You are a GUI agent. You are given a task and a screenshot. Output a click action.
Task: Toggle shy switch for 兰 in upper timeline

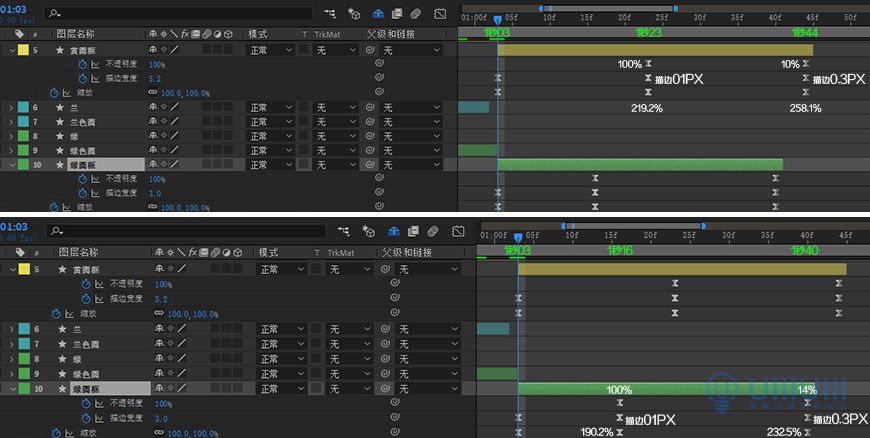153,107
